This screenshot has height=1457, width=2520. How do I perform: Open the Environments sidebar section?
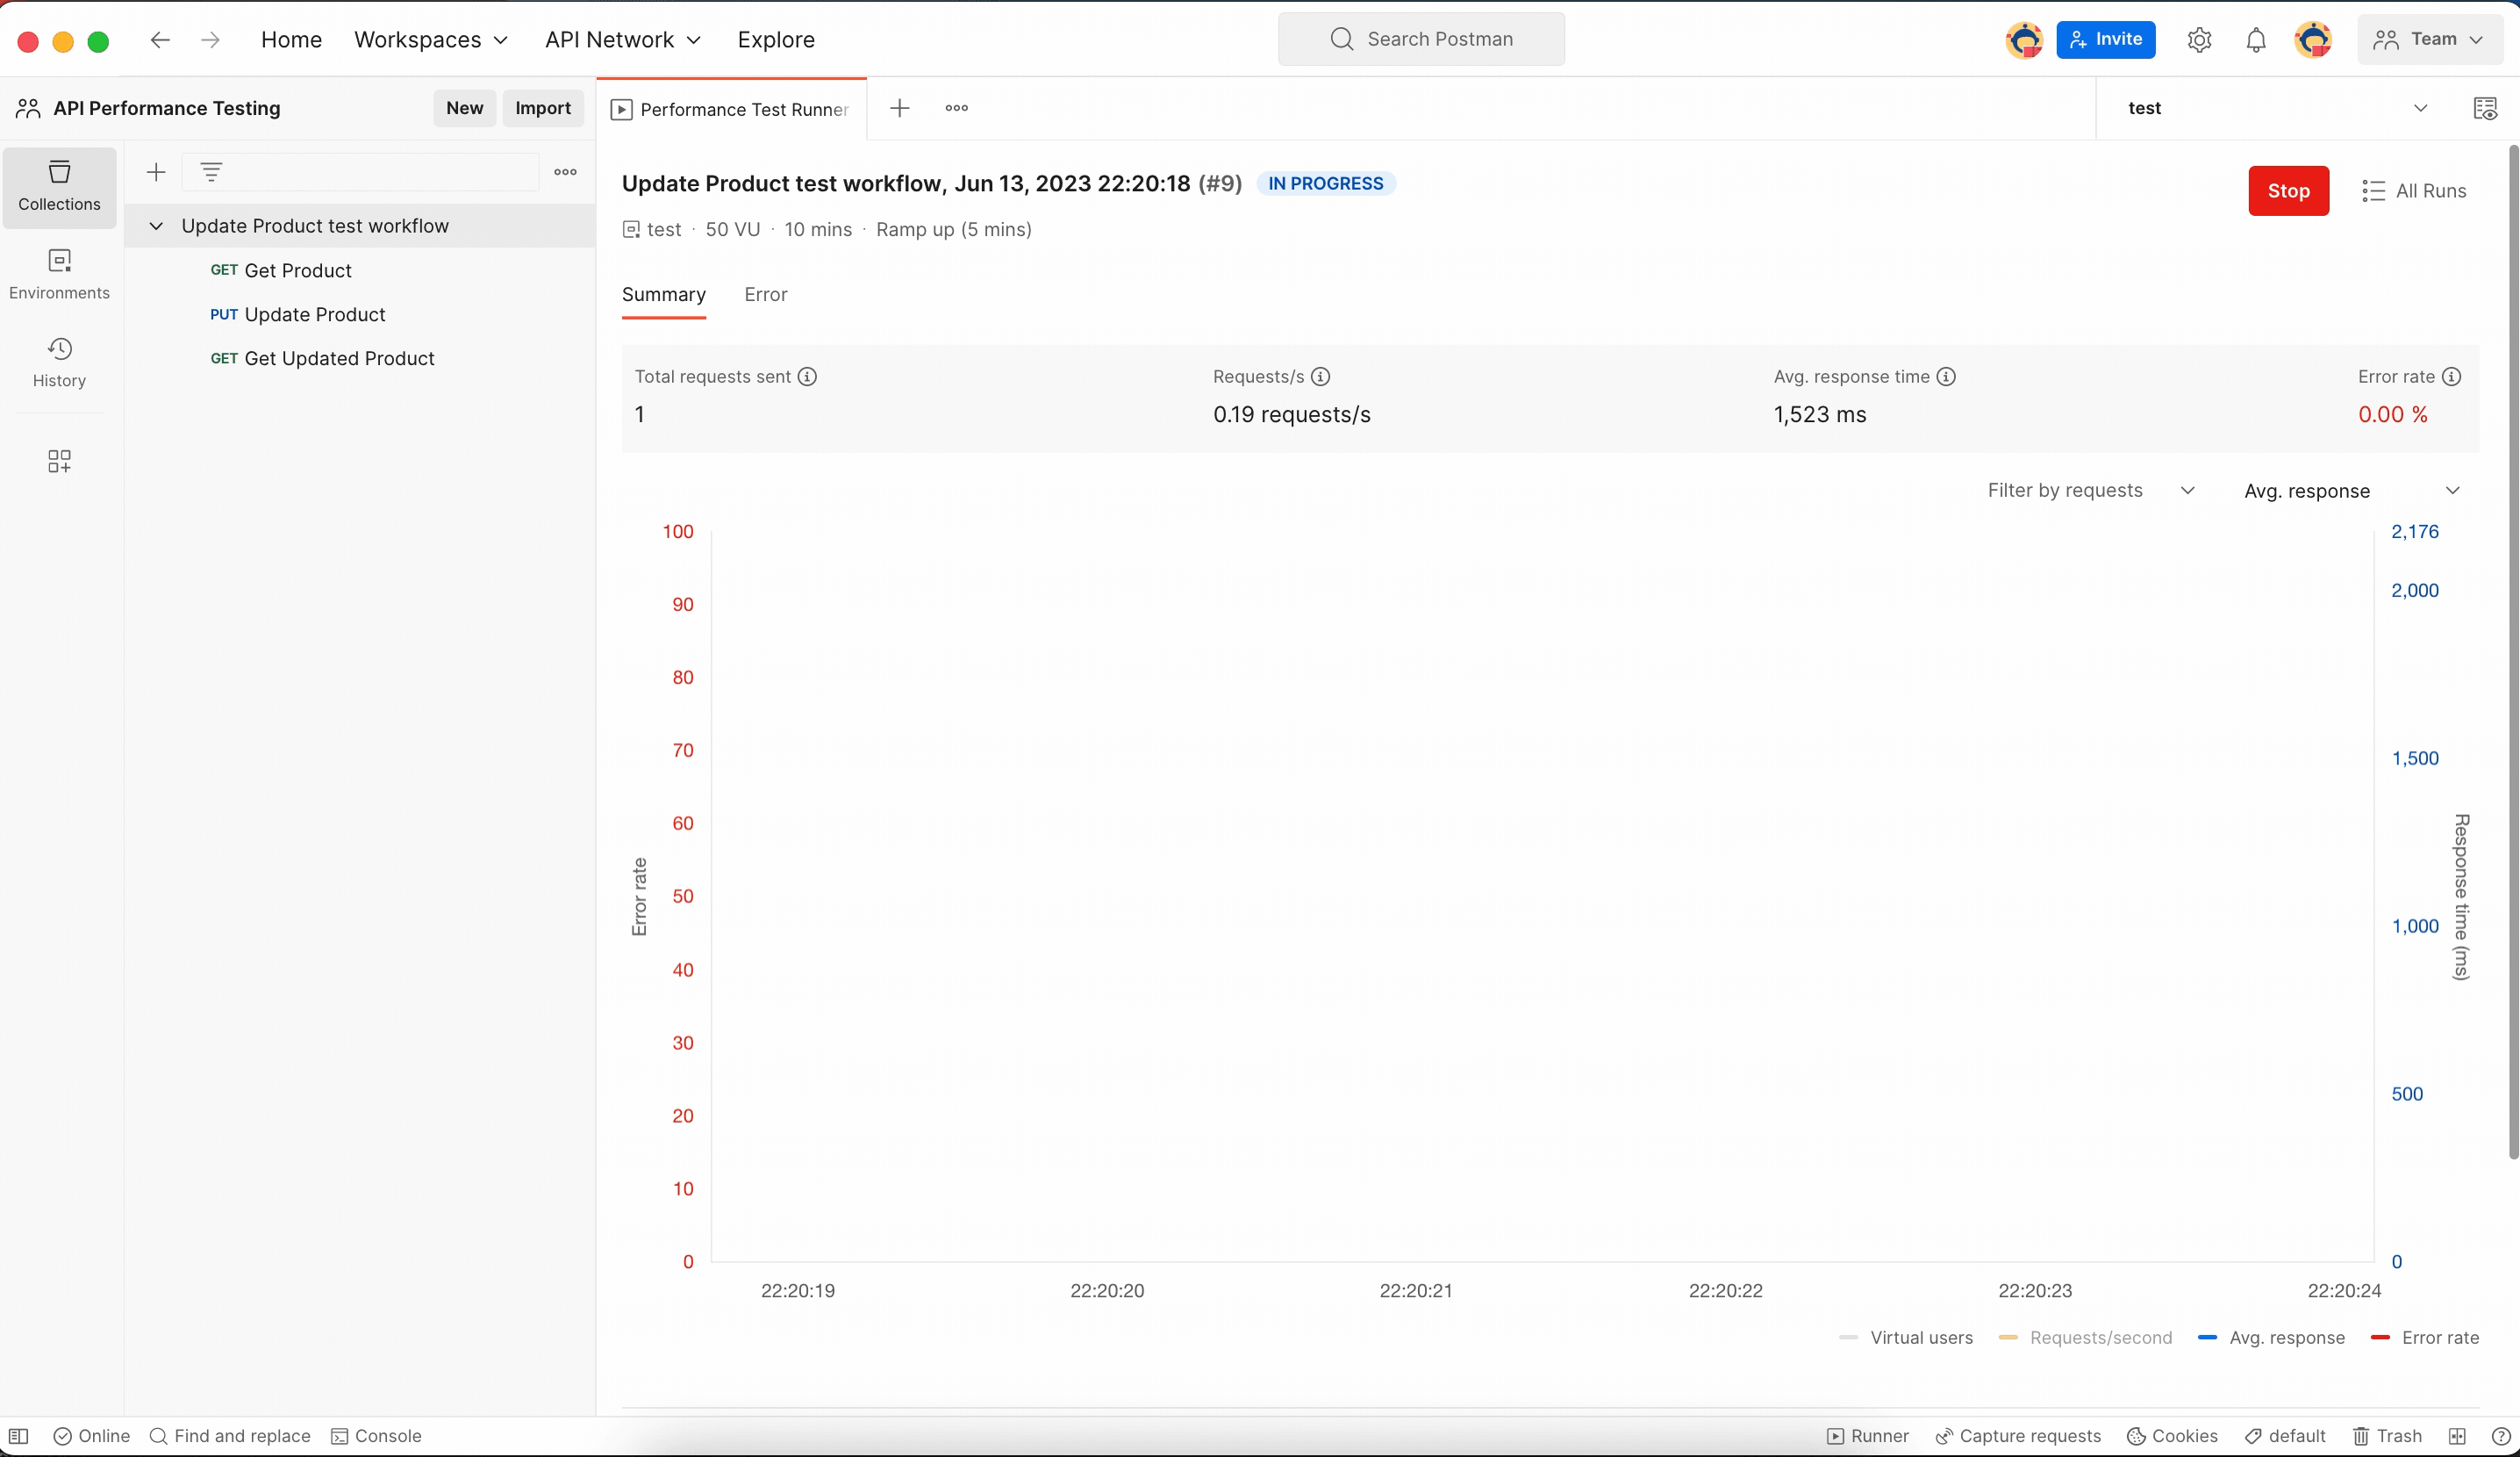pos(60,275)
